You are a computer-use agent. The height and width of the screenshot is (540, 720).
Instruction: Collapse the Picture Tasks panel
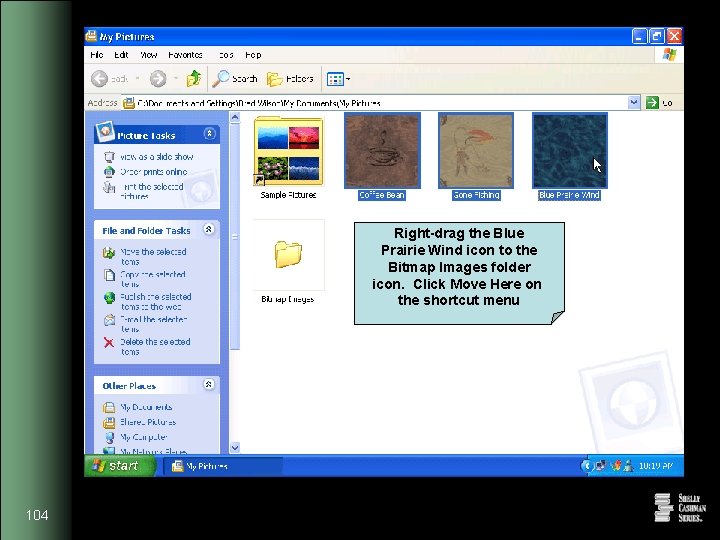click(209, 134)
